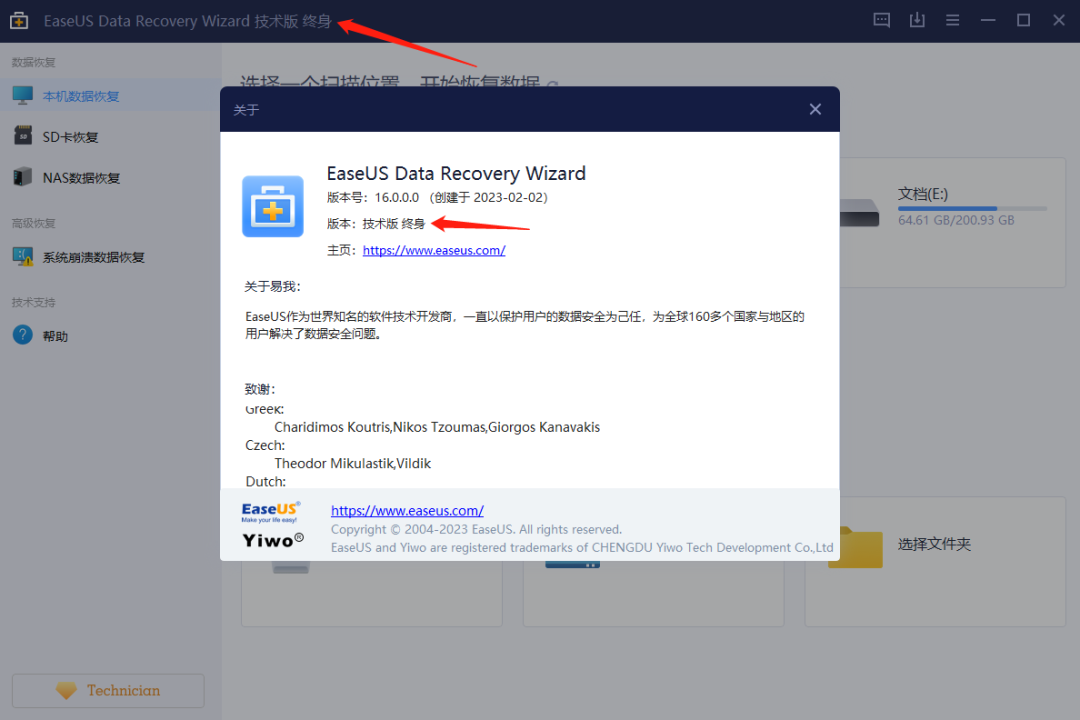The image size is (1080, 720).
Task: Click the 关于易我 heading
Action: 273,287
